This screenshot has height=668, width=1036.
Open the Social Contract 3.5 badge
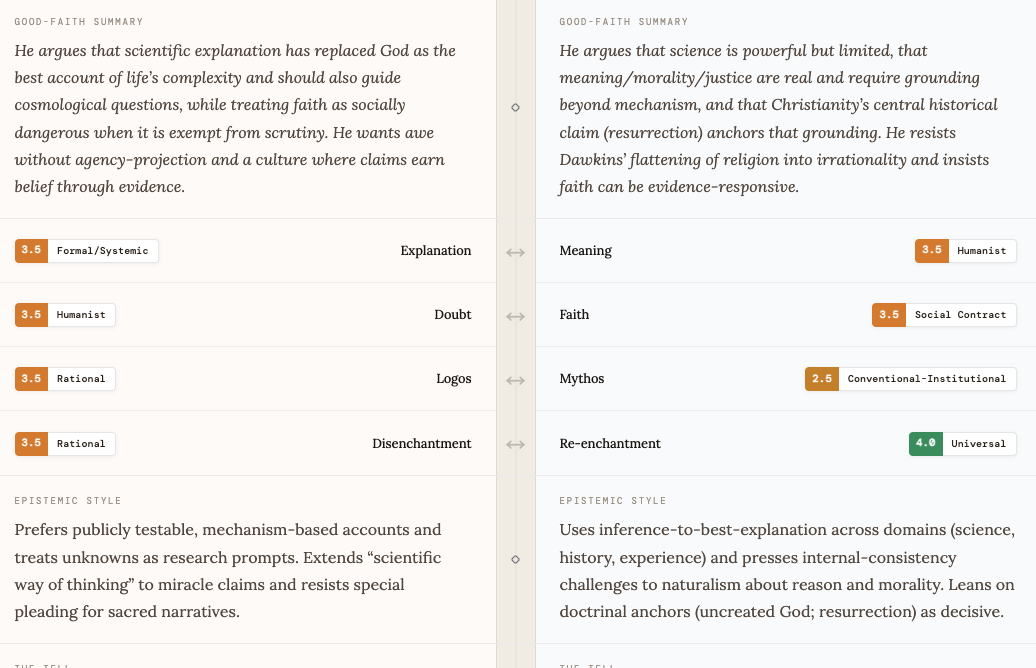tap(944, 315)
